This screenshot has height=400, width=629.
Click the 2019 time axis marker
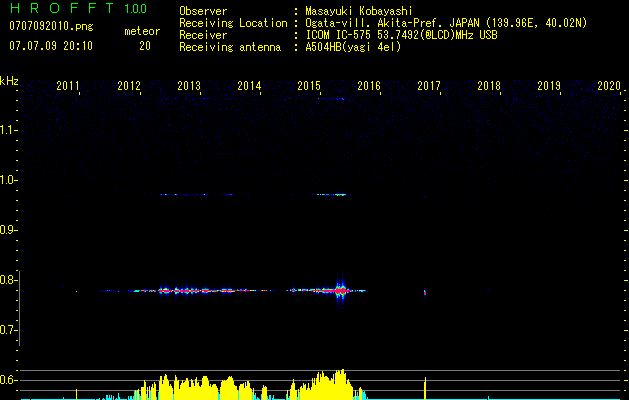(x=549, y=86)
